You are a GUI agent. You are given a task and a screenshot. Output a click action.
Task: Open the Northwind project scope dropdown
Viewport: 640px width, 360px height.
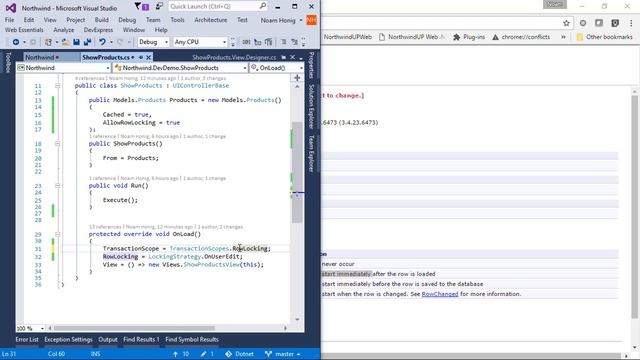pos(64,68)
